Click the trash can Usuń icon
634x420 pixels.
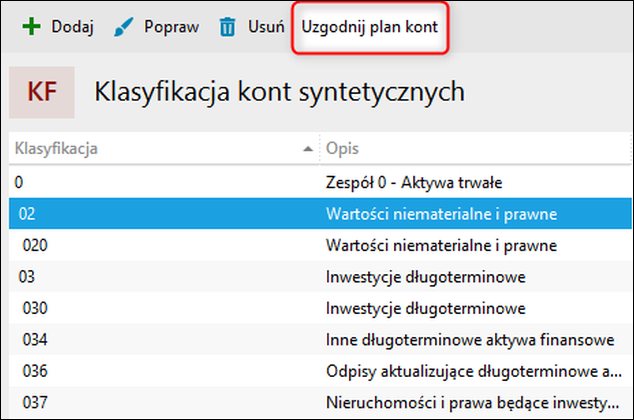click(227, 27)
